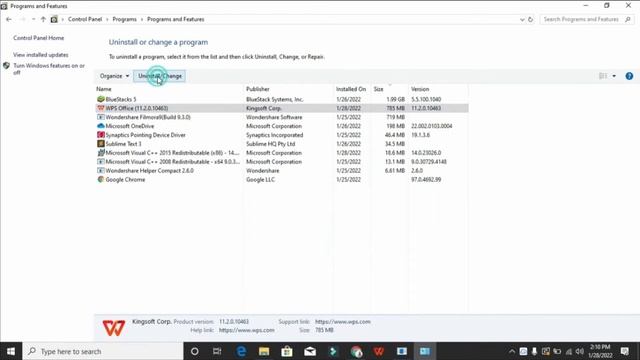Open help with the blue question mark
The width and height of the screenshot is (640, 360).
click(629, 76)
